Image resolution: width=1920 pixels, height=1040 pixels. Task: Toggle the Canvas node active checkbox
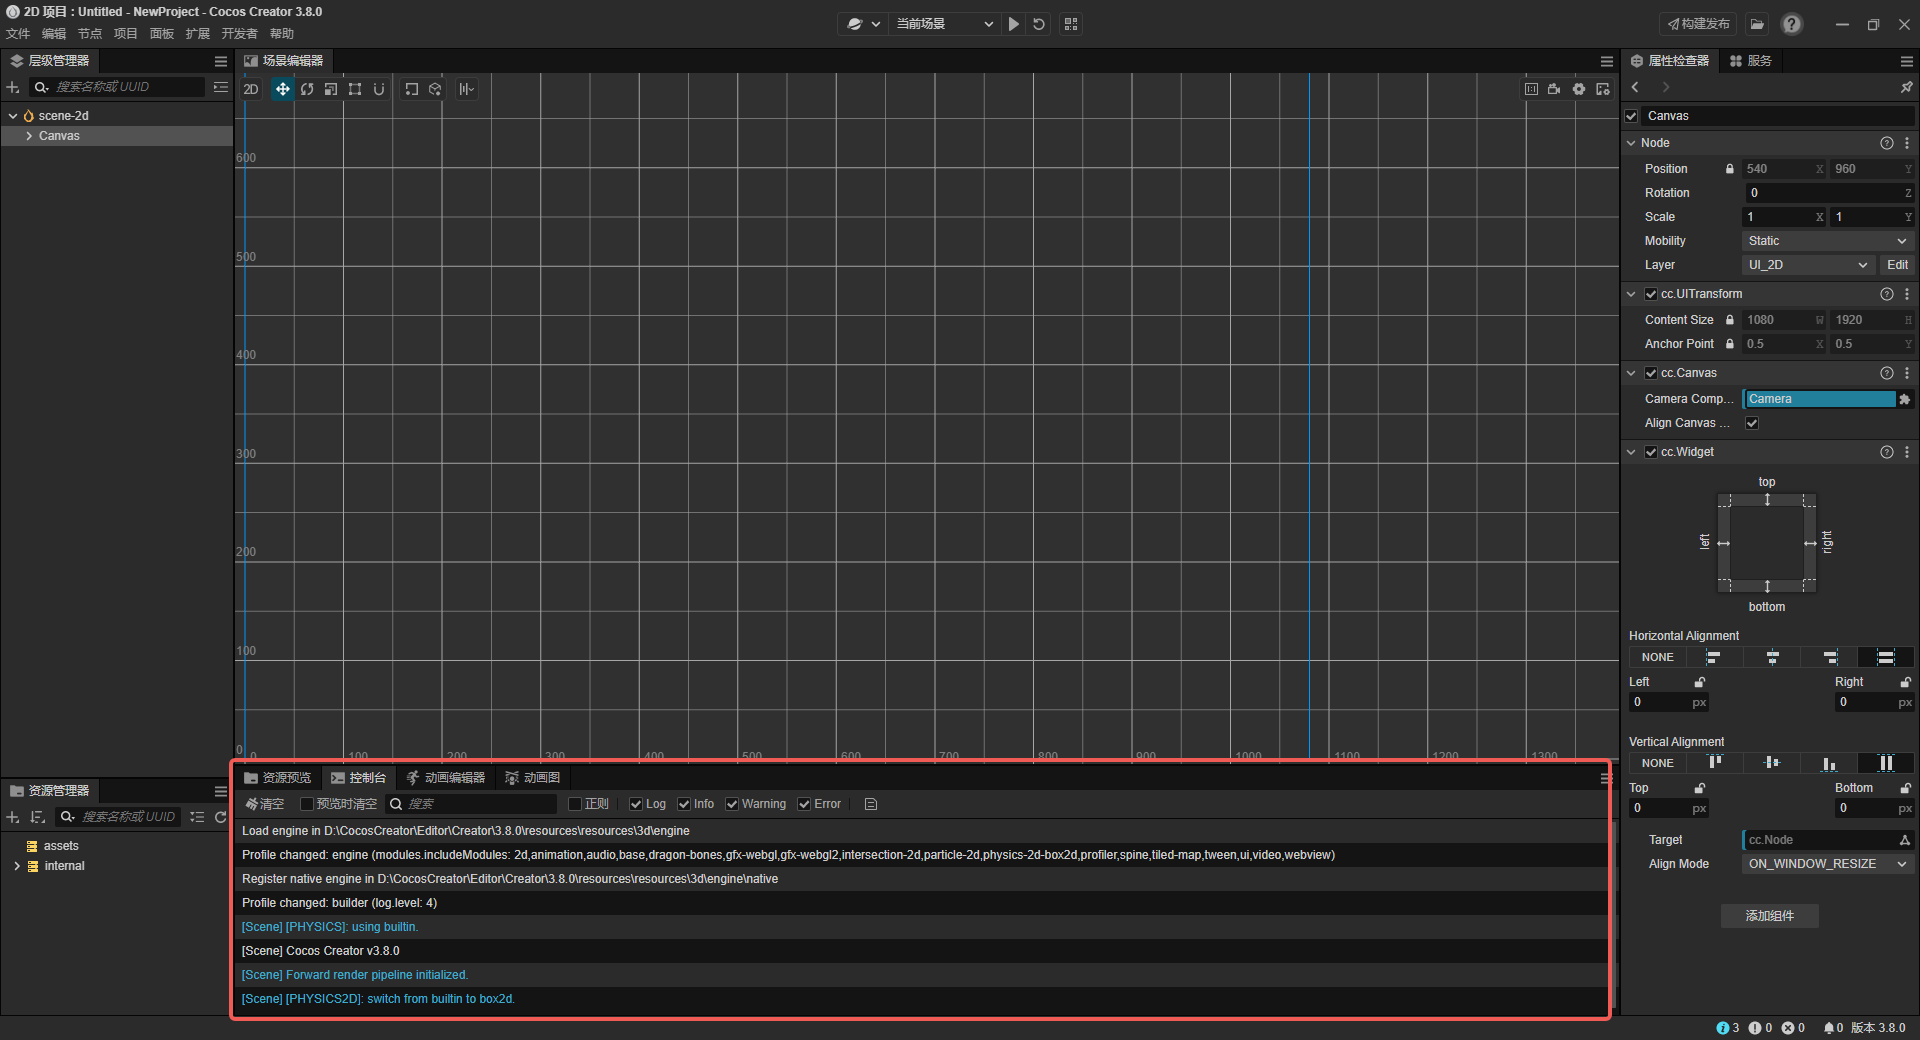point(1632,116)
